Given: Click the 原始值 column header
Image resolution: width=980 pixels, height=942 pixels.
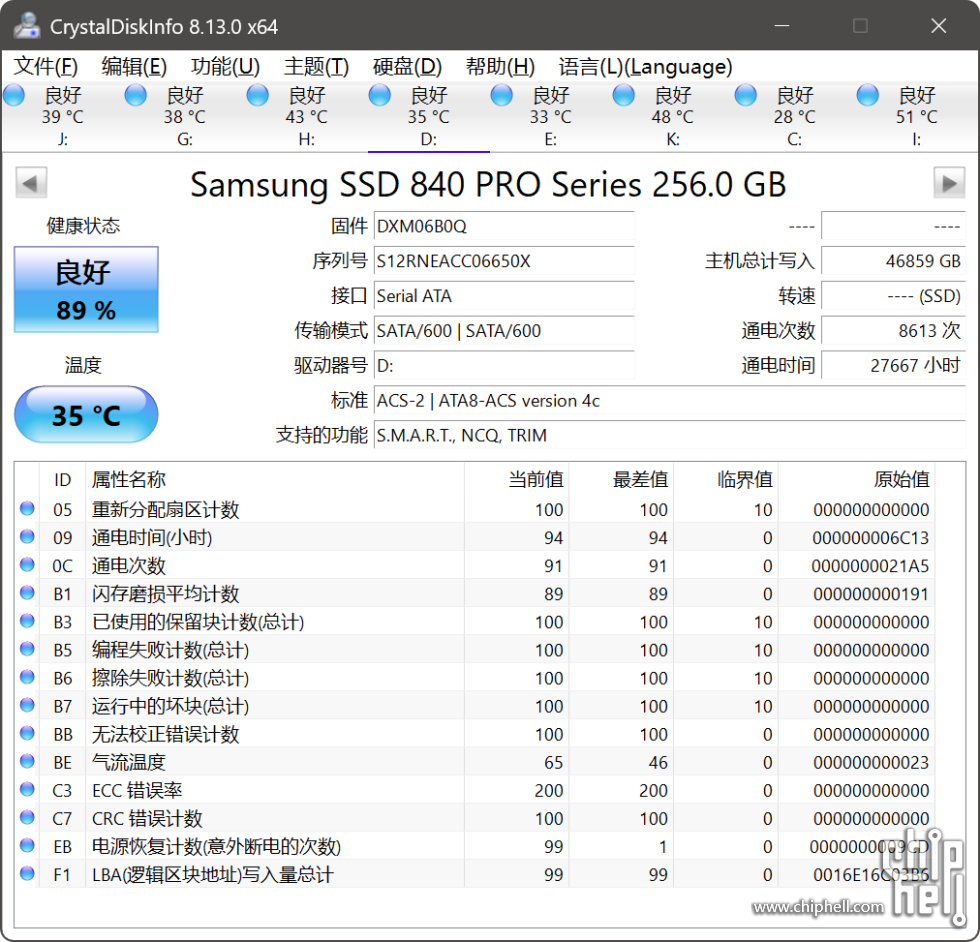Looking at the screenshot, I should click(856, 479).
